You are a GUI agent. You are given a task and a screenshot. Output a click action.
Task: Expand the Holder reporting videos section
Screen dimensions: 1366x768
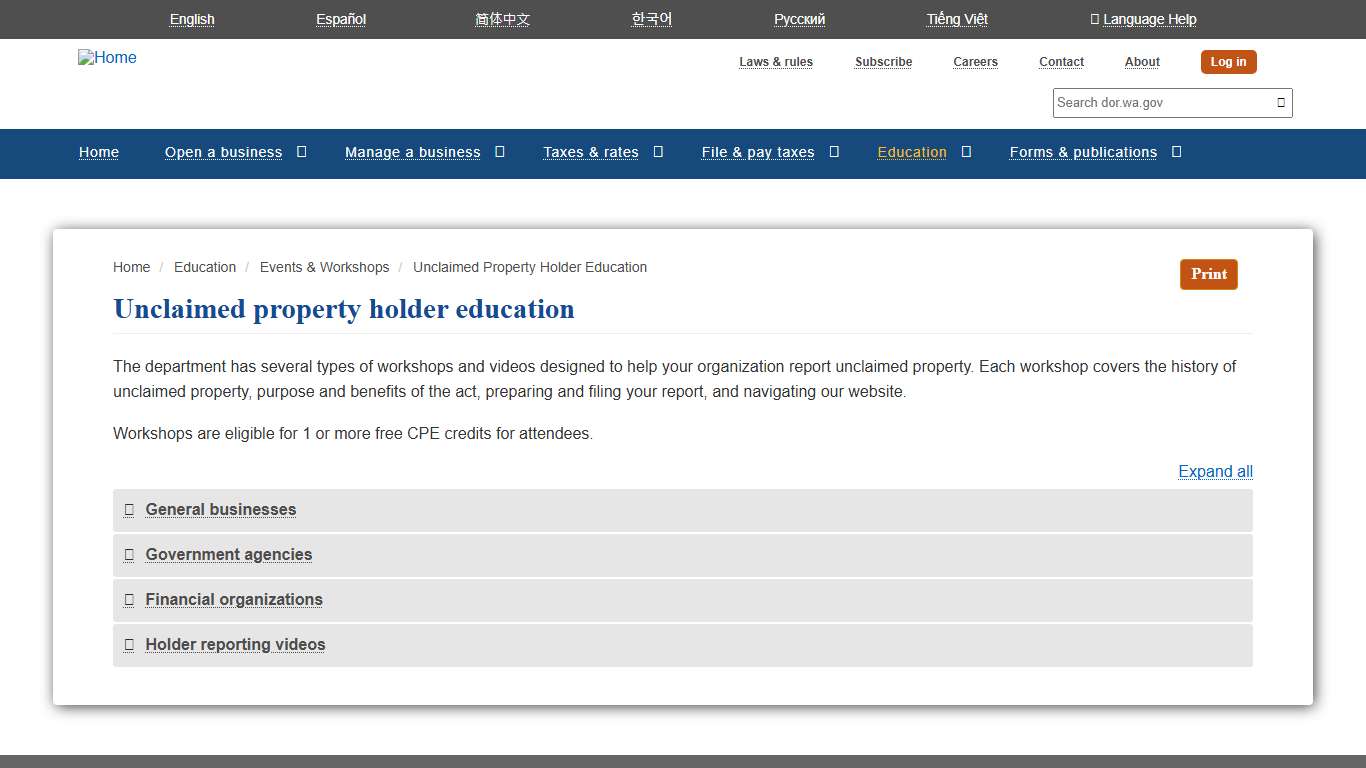(x=234, y=645)
